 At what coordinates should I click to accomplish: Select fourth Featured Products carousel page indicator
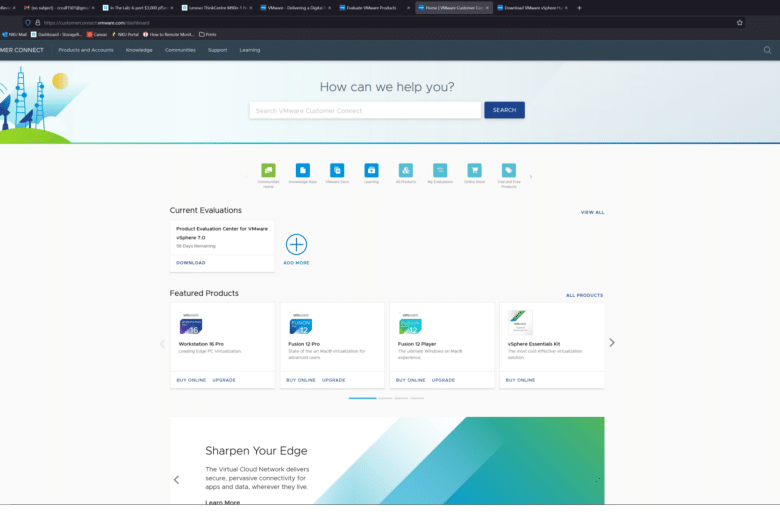(x=417, y=398)
